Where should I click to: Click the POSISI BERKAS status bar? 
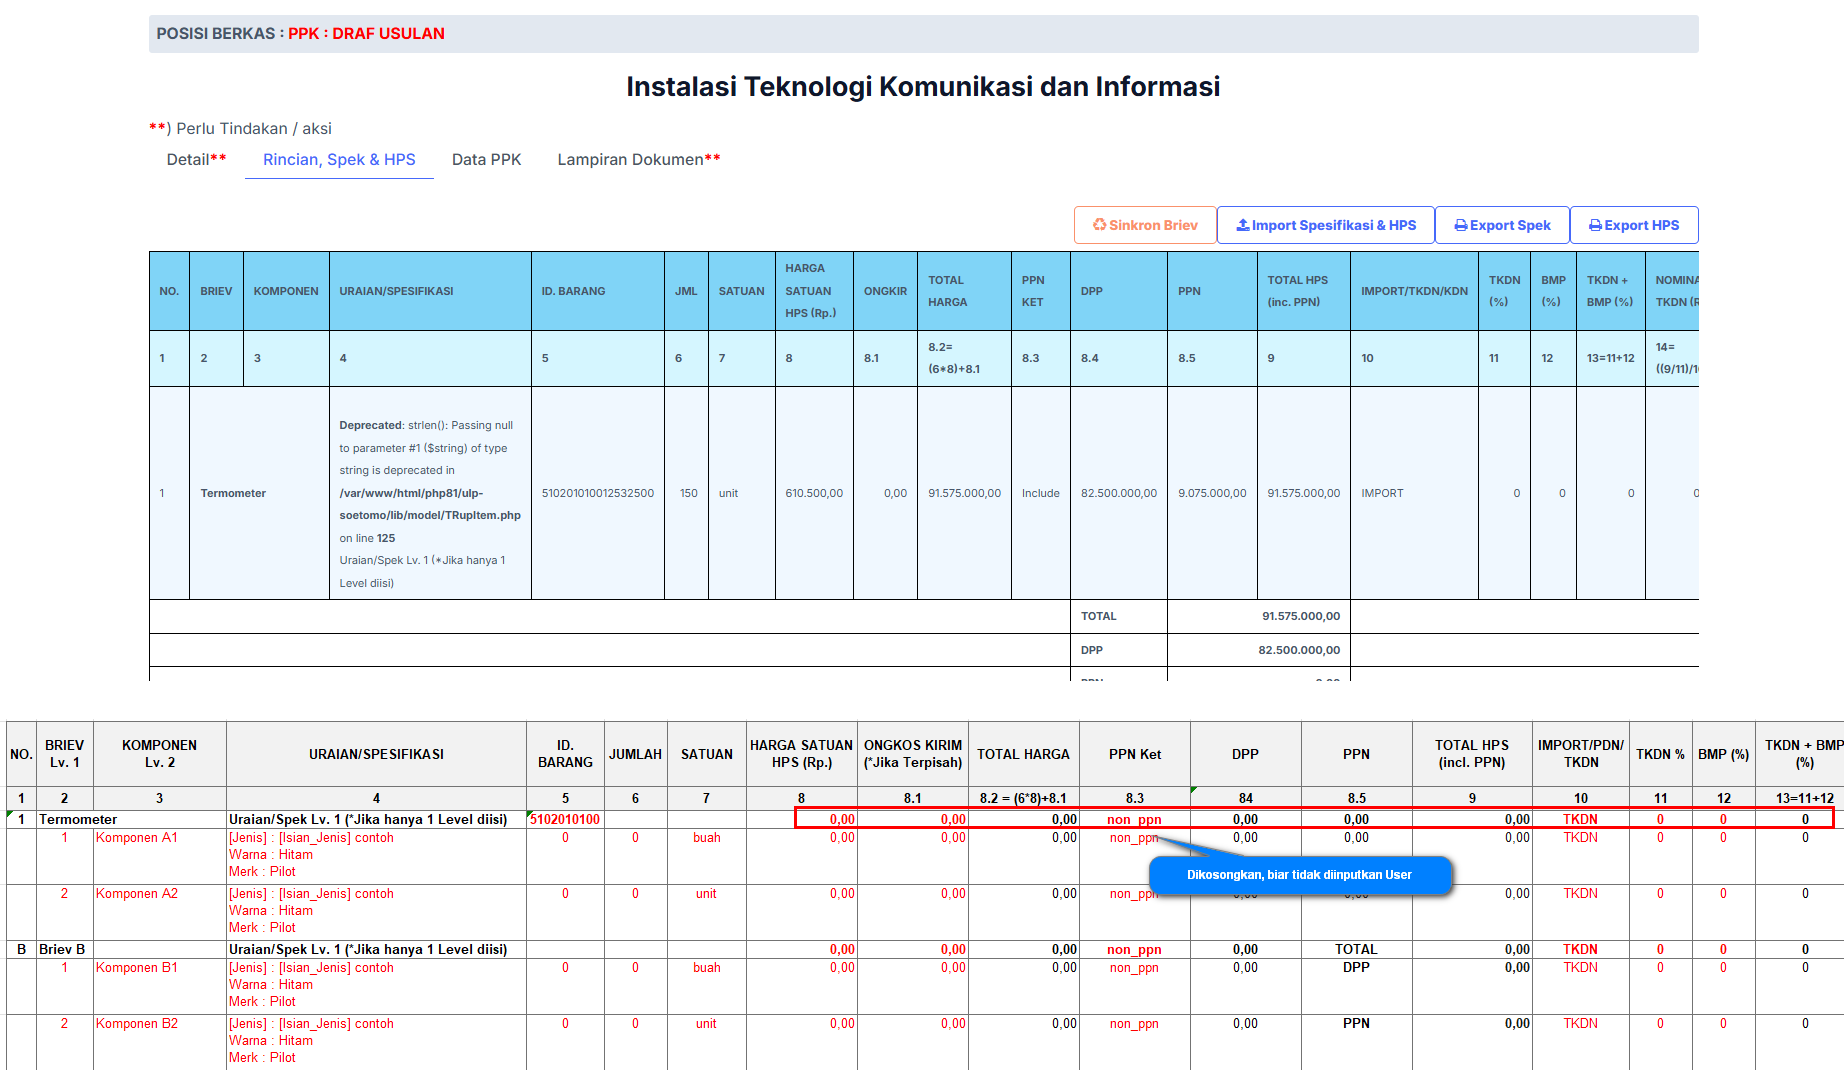pos(923,34)
